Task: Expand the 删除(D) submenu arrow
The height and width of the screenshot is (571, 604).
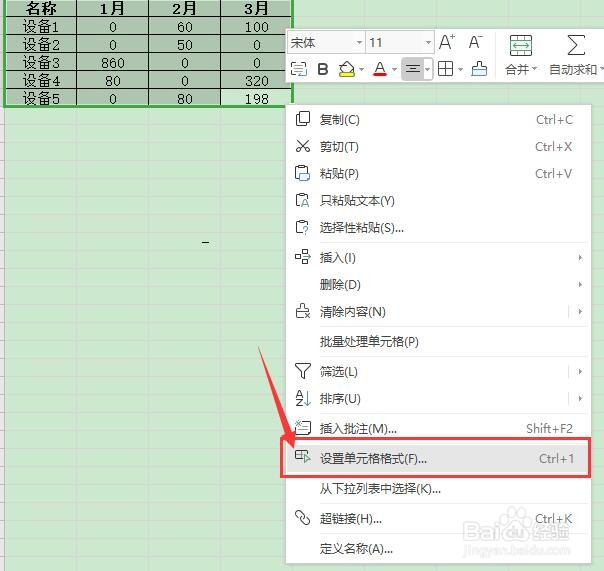Action: tap(580, 284)
